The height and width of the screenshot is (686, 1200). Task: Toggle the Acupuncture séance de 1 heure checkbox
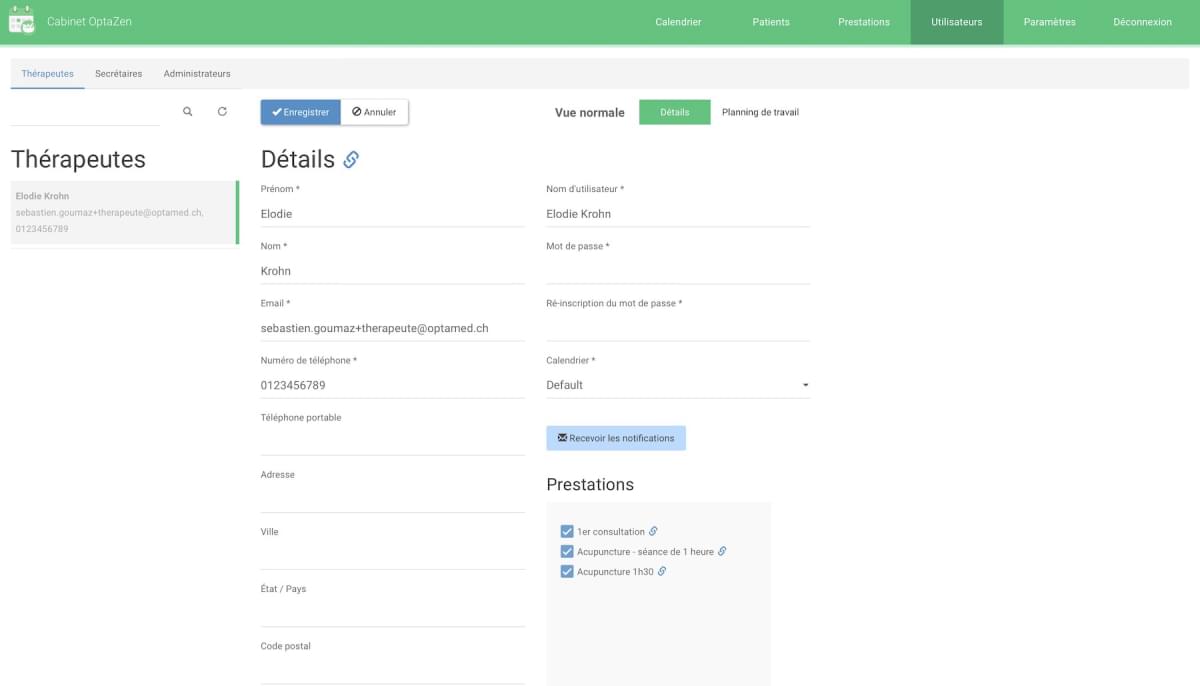[567, 551]
